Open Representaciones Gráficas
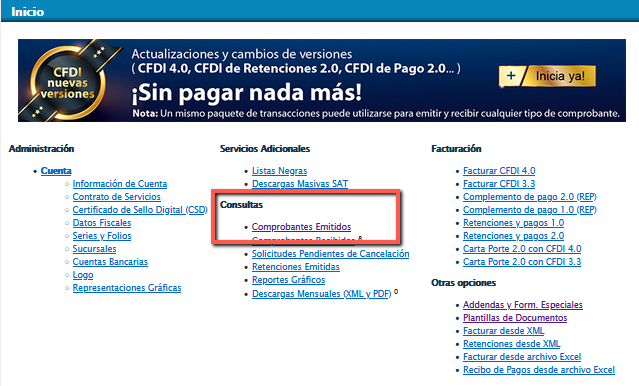 (127, 288)
